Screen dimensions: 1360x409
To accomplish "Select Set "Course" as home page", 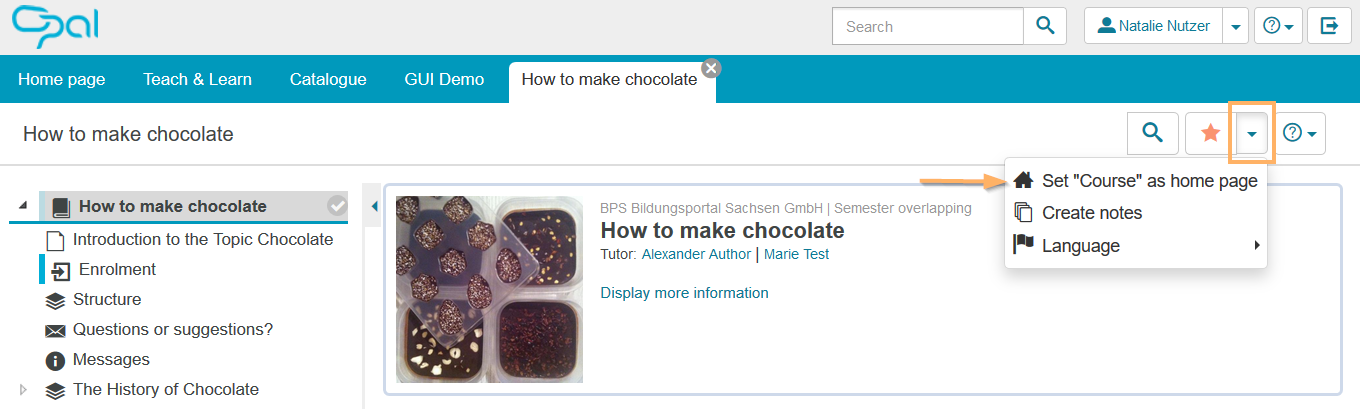I will (1149, 181).
